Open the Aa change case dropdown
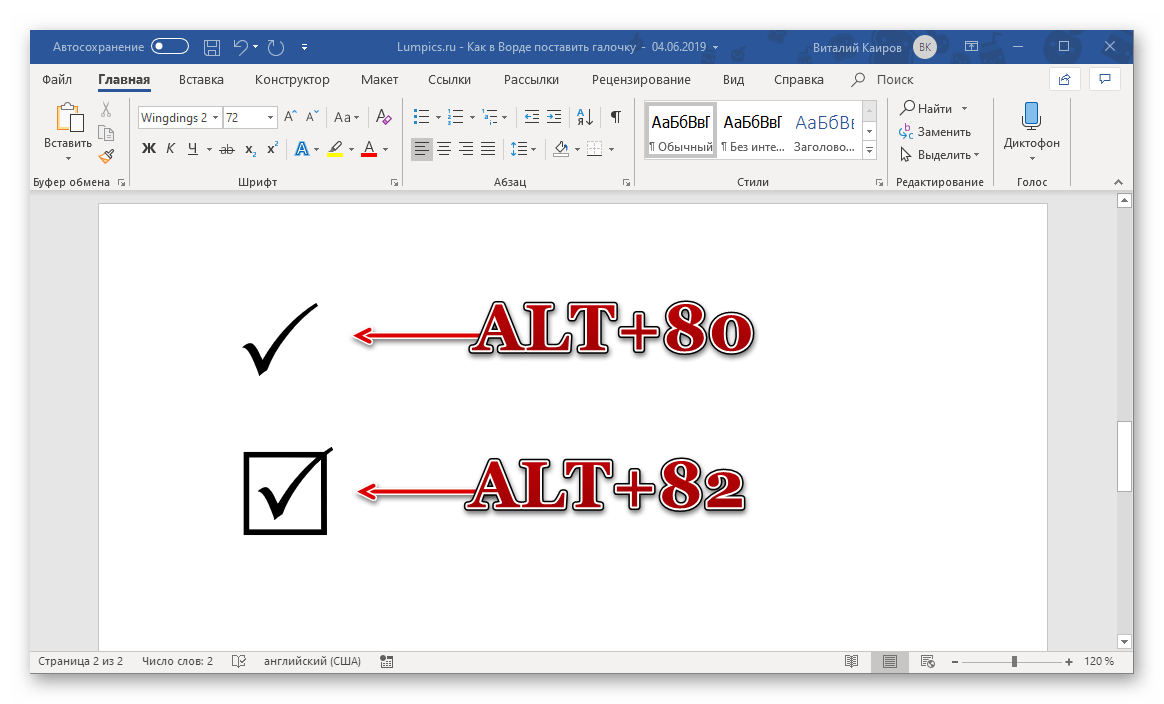The image size is (1164, 704). coord(346,117)
